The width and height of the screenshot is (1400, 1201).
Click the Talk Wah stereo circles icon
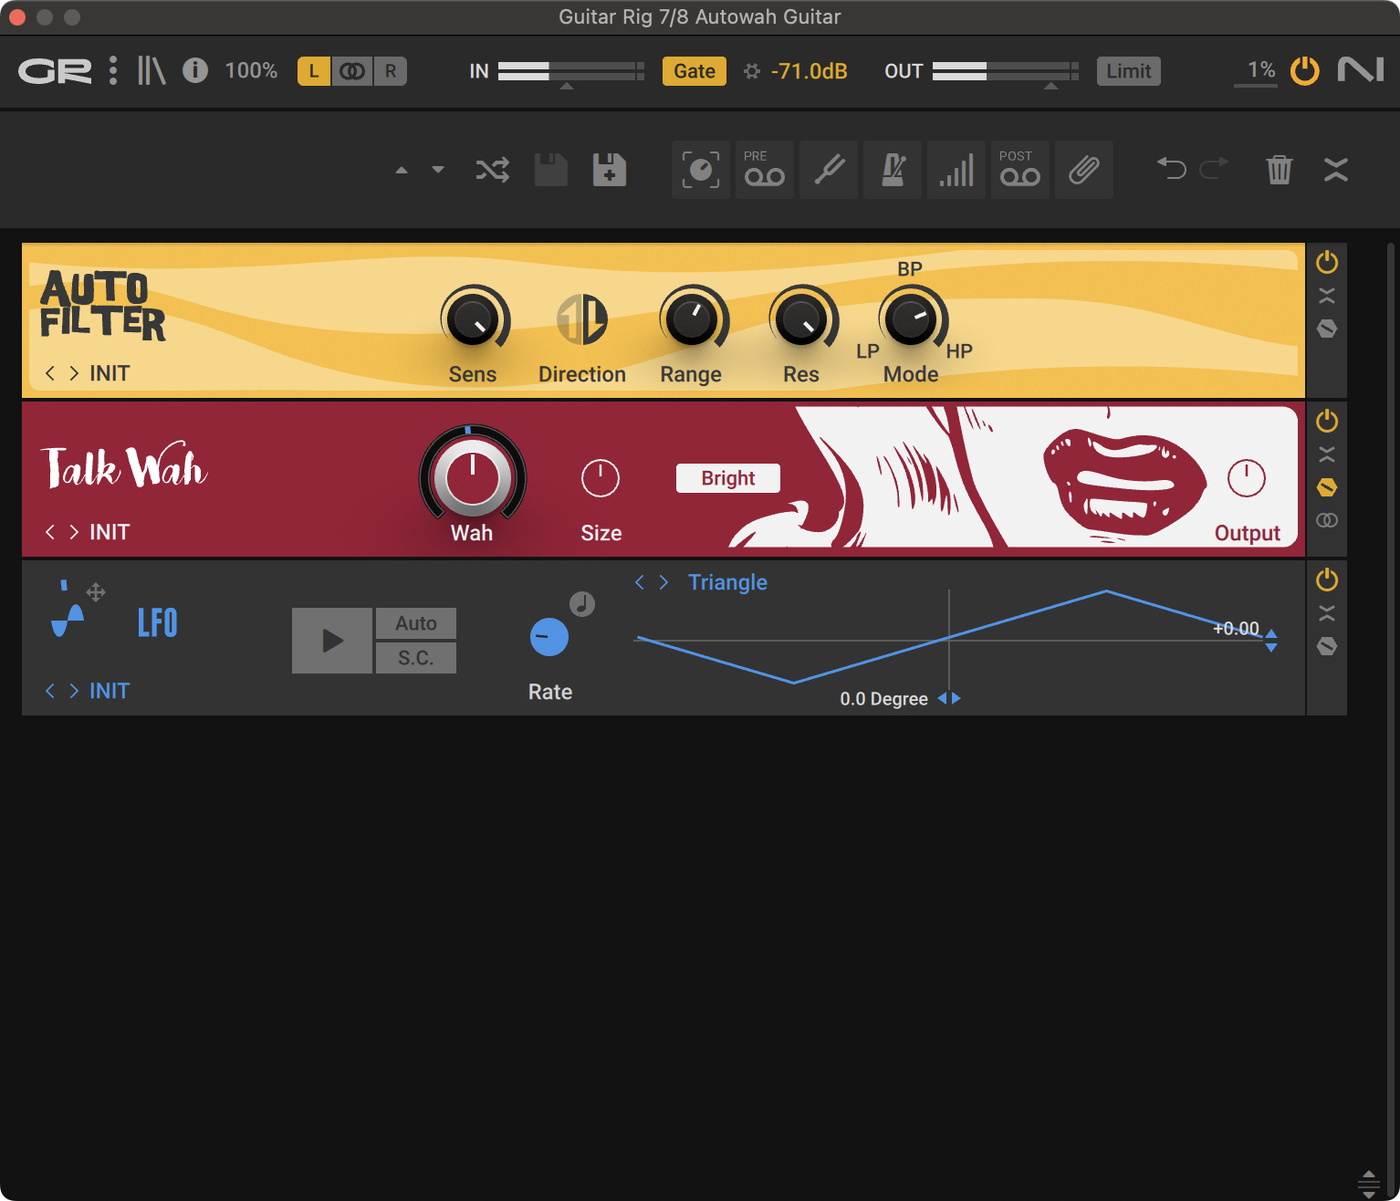coord(1327,520)
